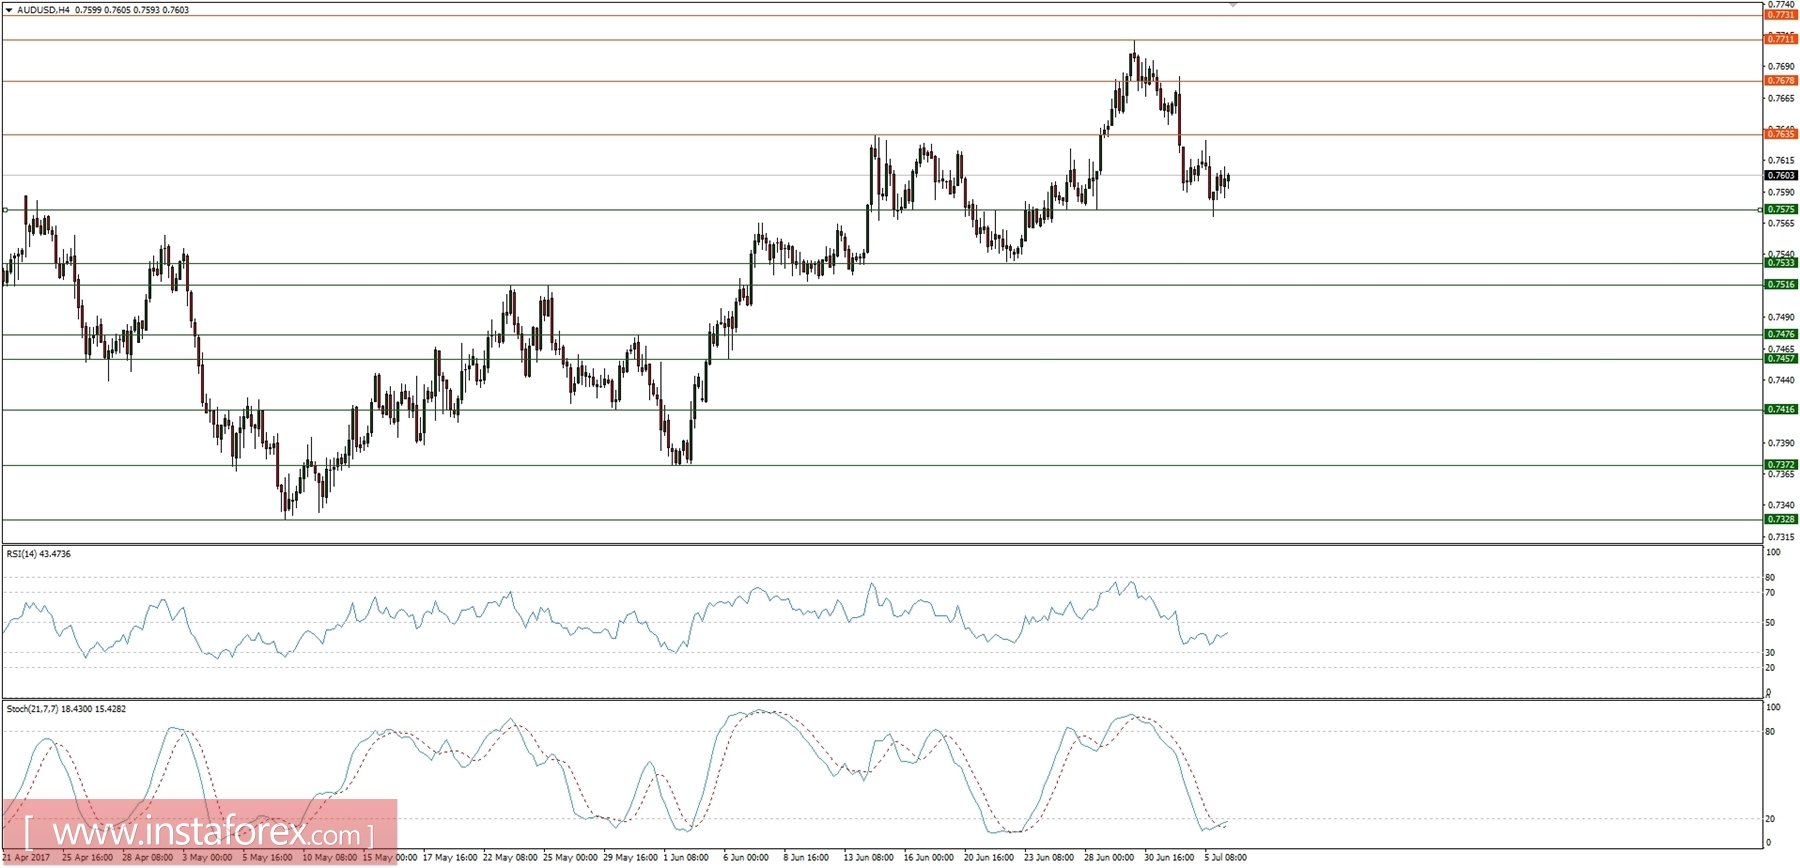Select the RSI(14) 43.4736 indicator label

tap(38, 554)
